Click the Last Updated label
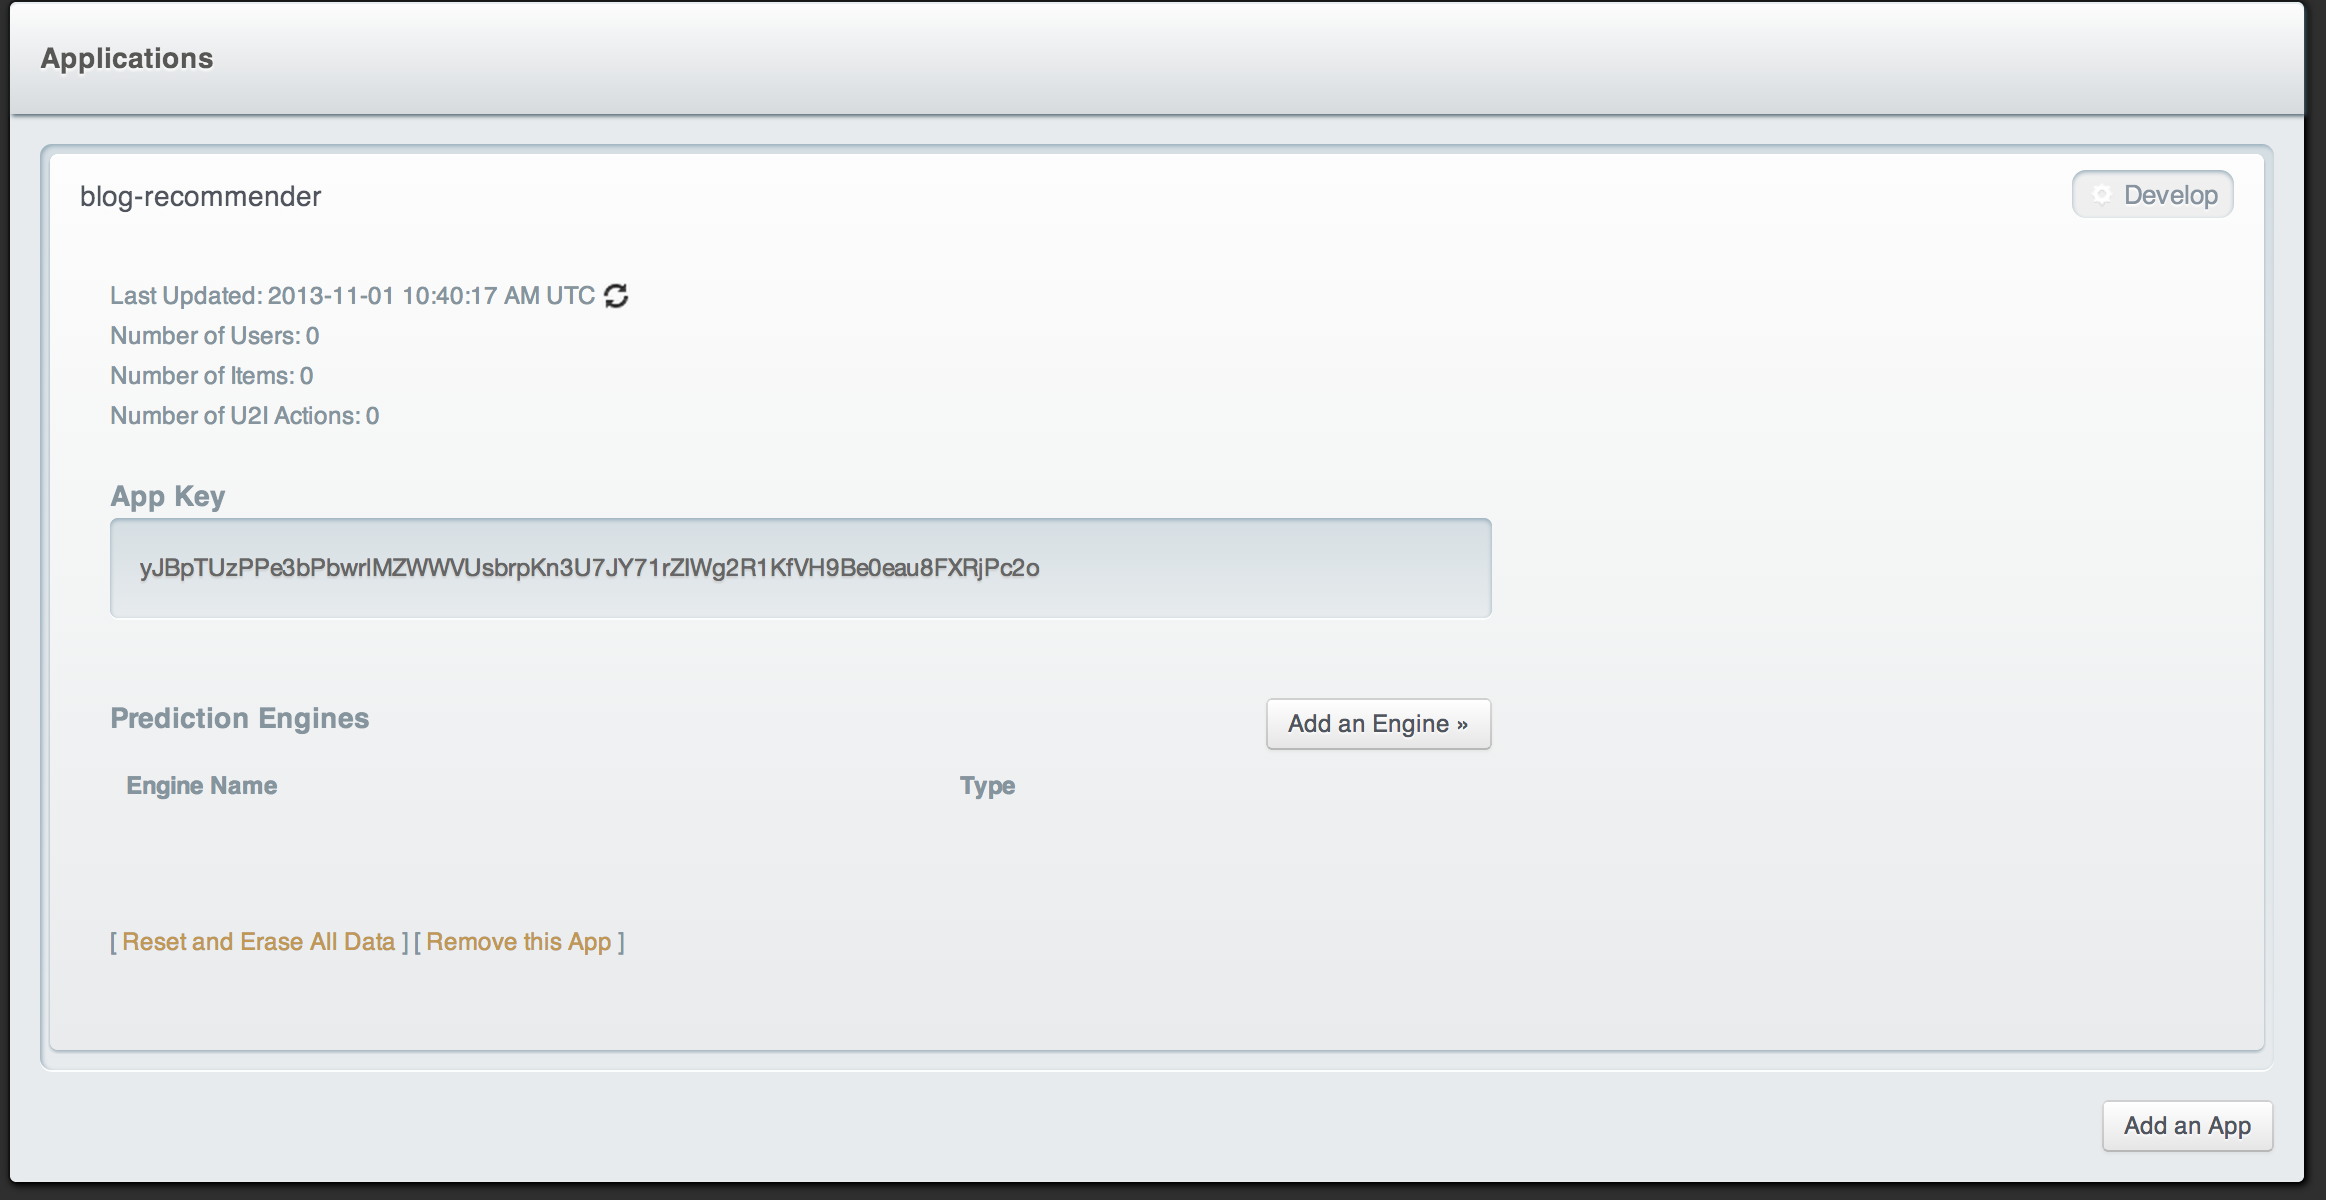 186,296
